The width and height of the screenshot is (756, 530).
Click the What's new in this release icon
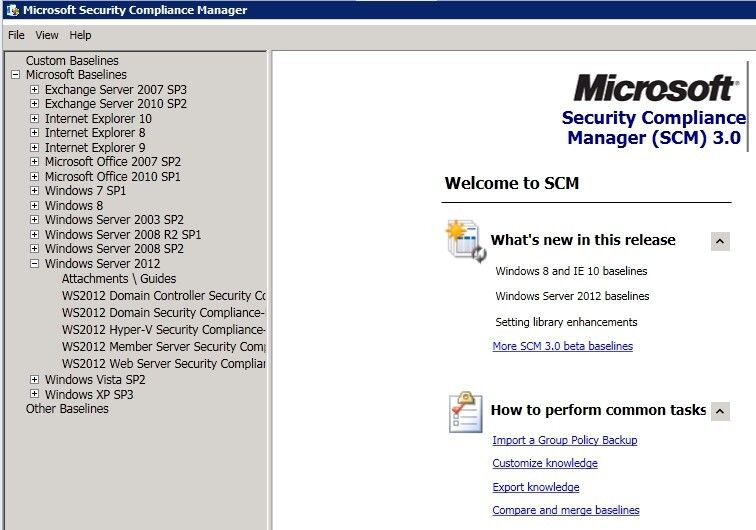click(466, 241)
